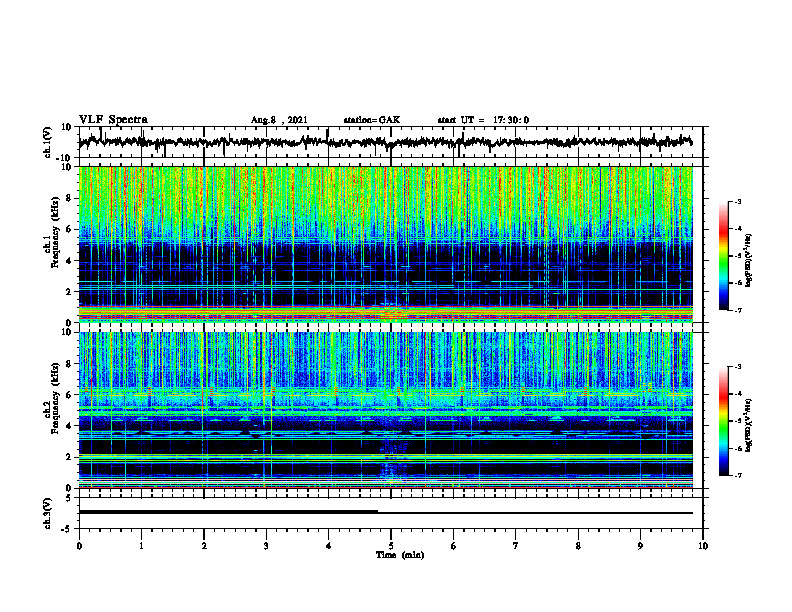Click the "Time (min)" axis label
This screenshot has height=612, width=792.
400,555
